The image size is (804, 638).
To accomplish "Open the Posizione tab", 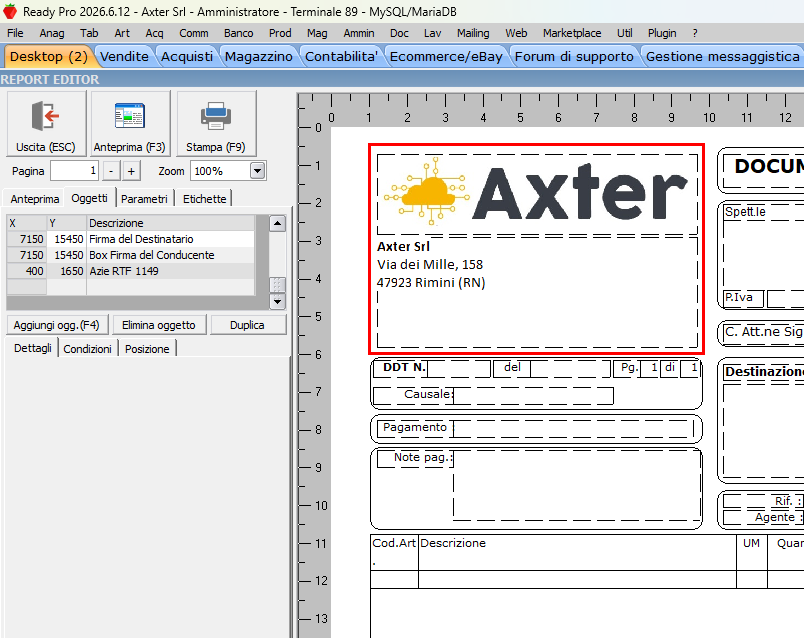I will [147, 349].
